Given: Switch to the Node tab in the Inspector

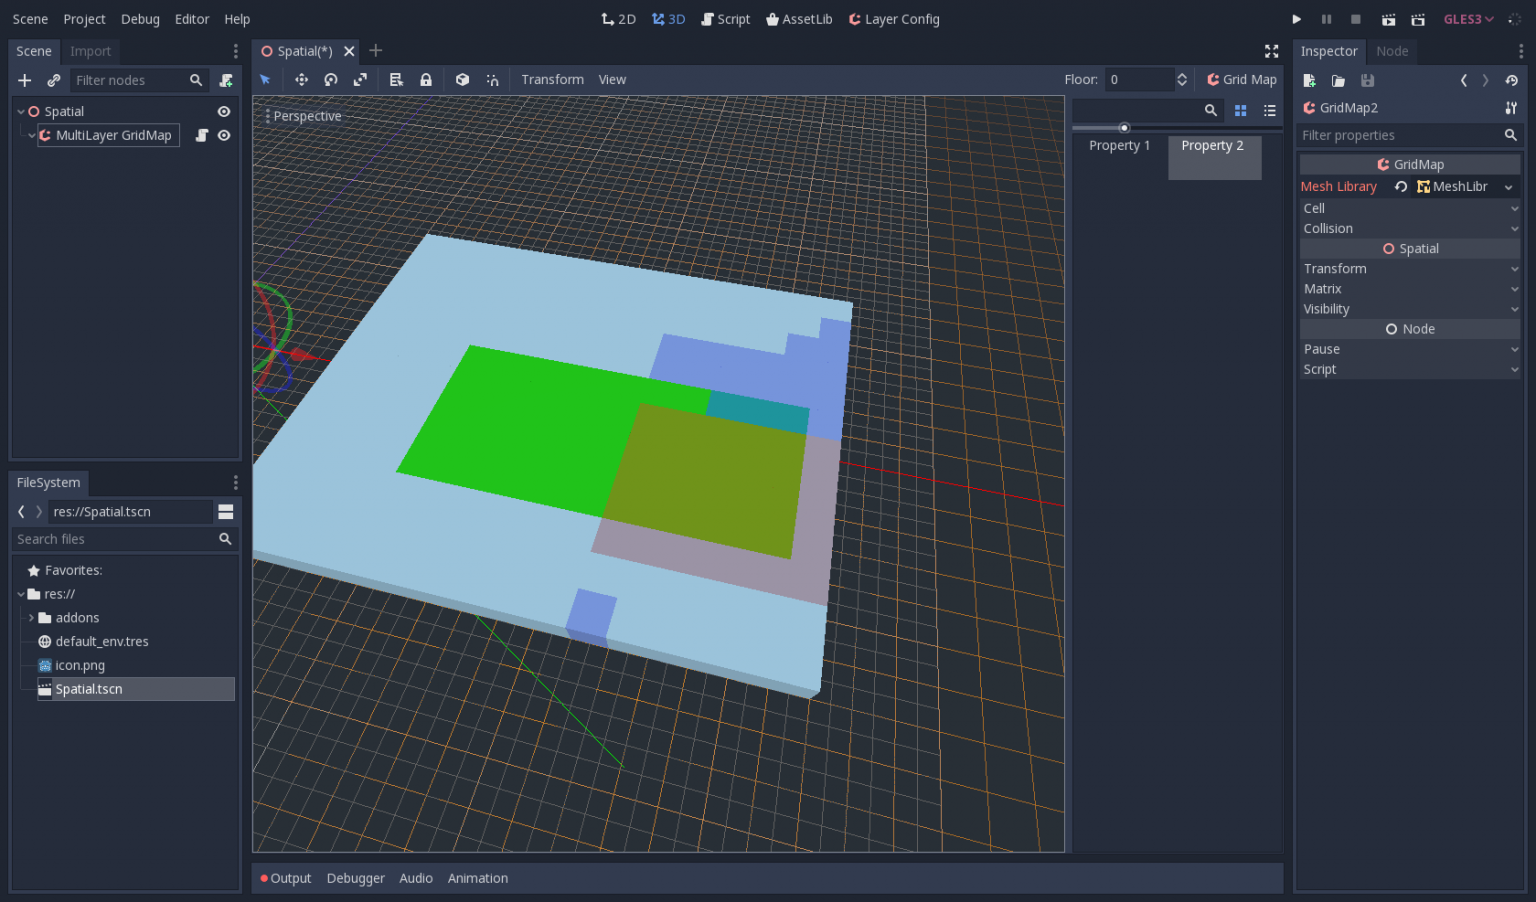Looking at the screenshot, I should [1393, 51].
